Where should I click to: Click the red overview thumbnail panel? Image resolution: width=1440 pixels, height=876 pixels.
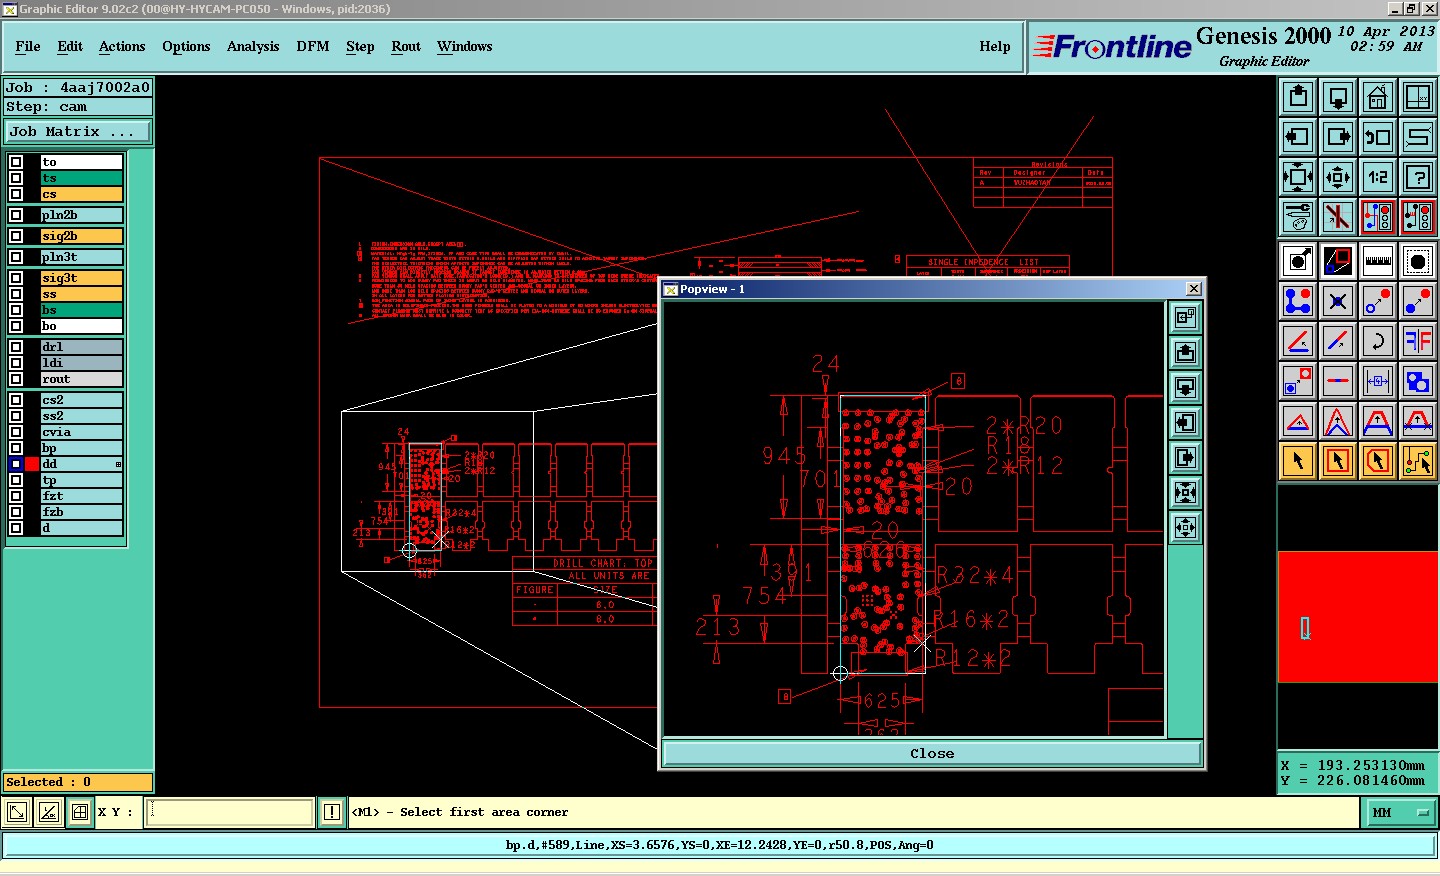click(x=1358, y=617)
